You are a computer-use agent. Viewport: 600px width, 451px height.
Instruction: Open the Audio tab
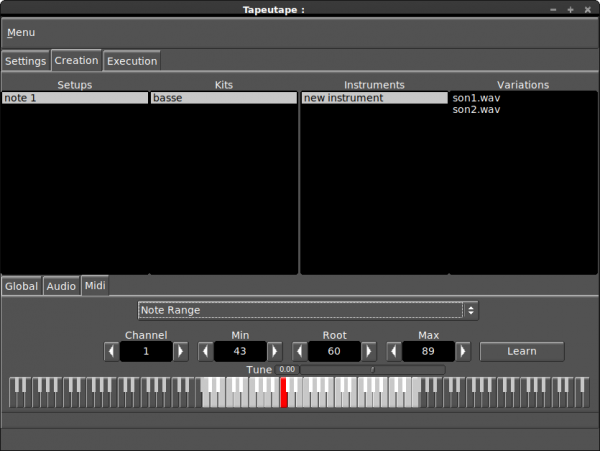tap(61, 286)
